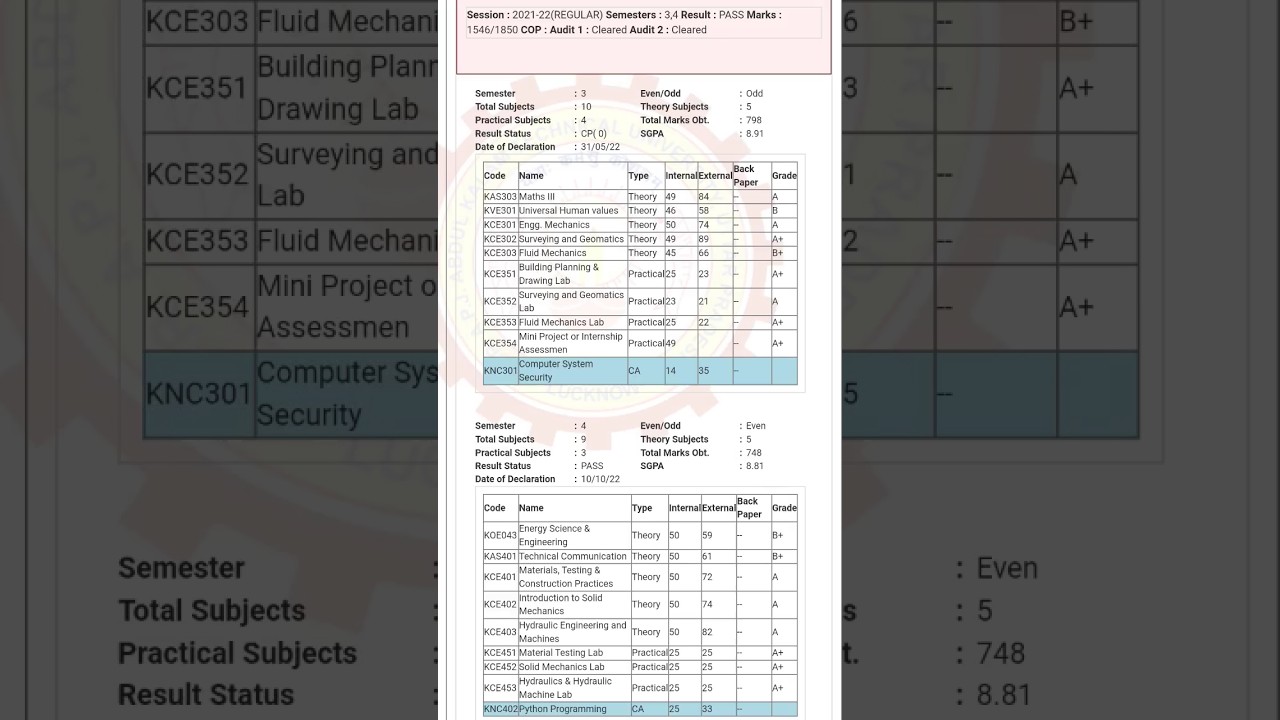Select the KCE302 code cell
The height and width of the screenshot is (720, 1280).
point(500,239)
